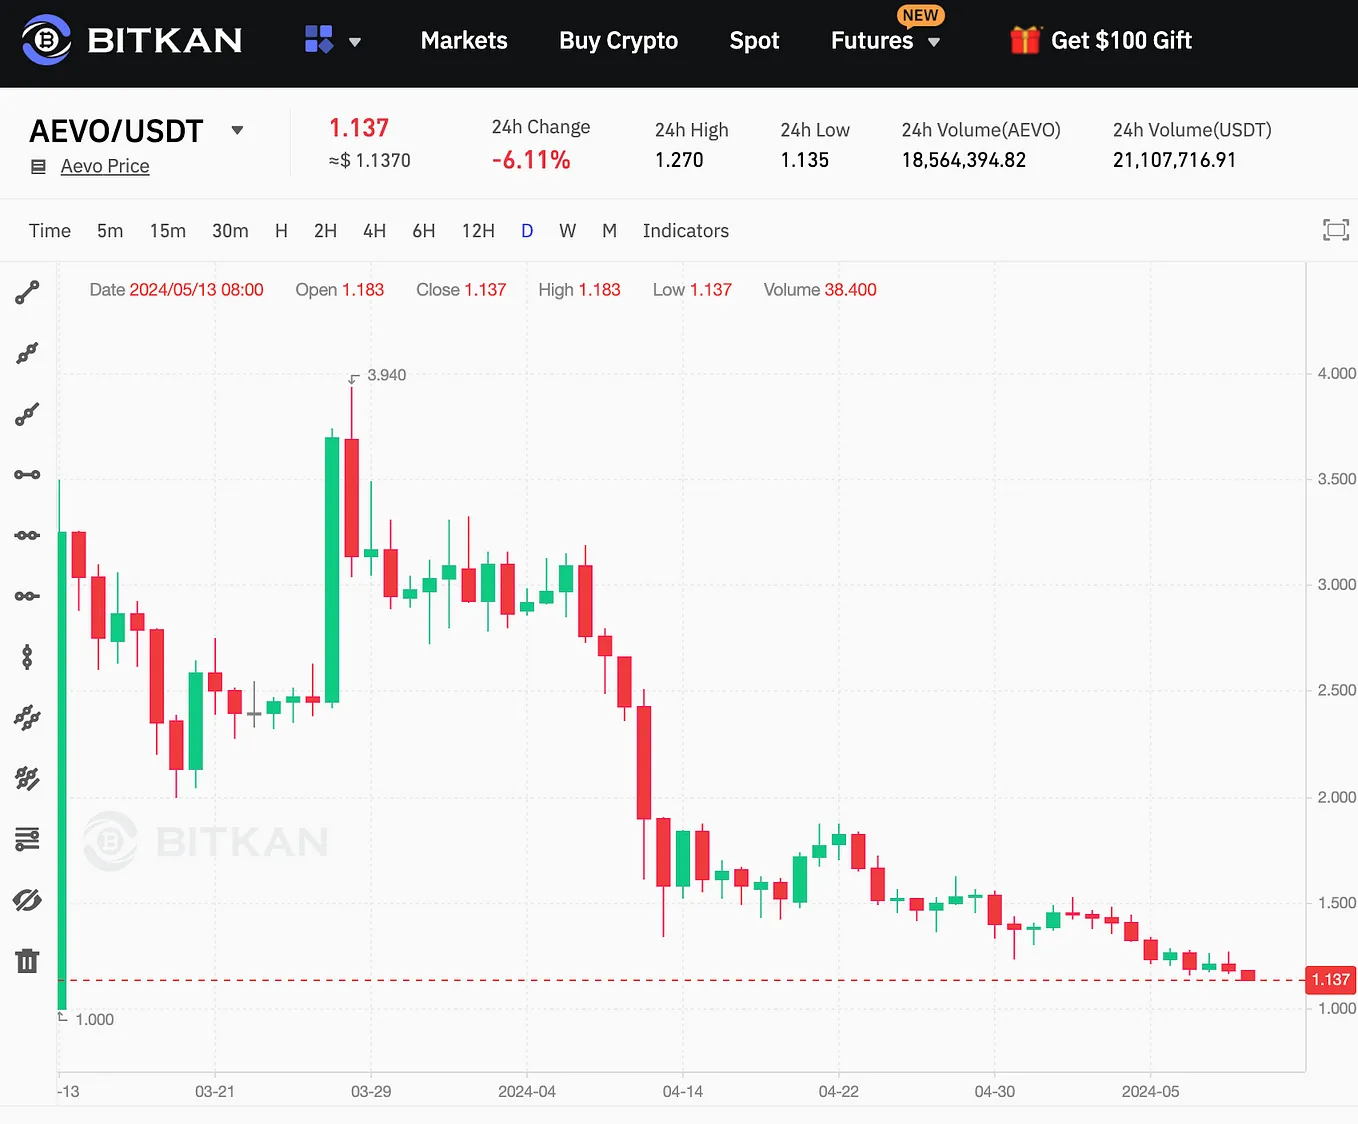The height and width of the screenshot is (1124, 1358).
Task: Select the 30m chart interval
Action: point(230,231)
